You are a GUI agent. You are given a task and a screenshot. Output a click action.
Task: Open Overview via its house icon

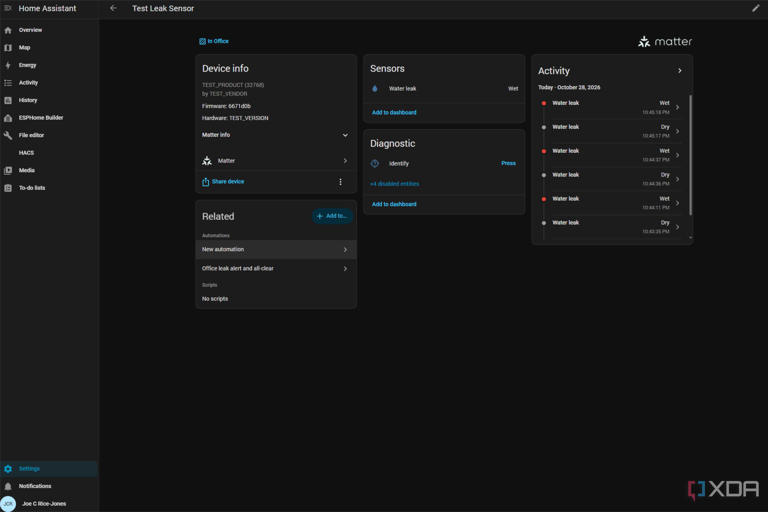[x=8, y=30]
